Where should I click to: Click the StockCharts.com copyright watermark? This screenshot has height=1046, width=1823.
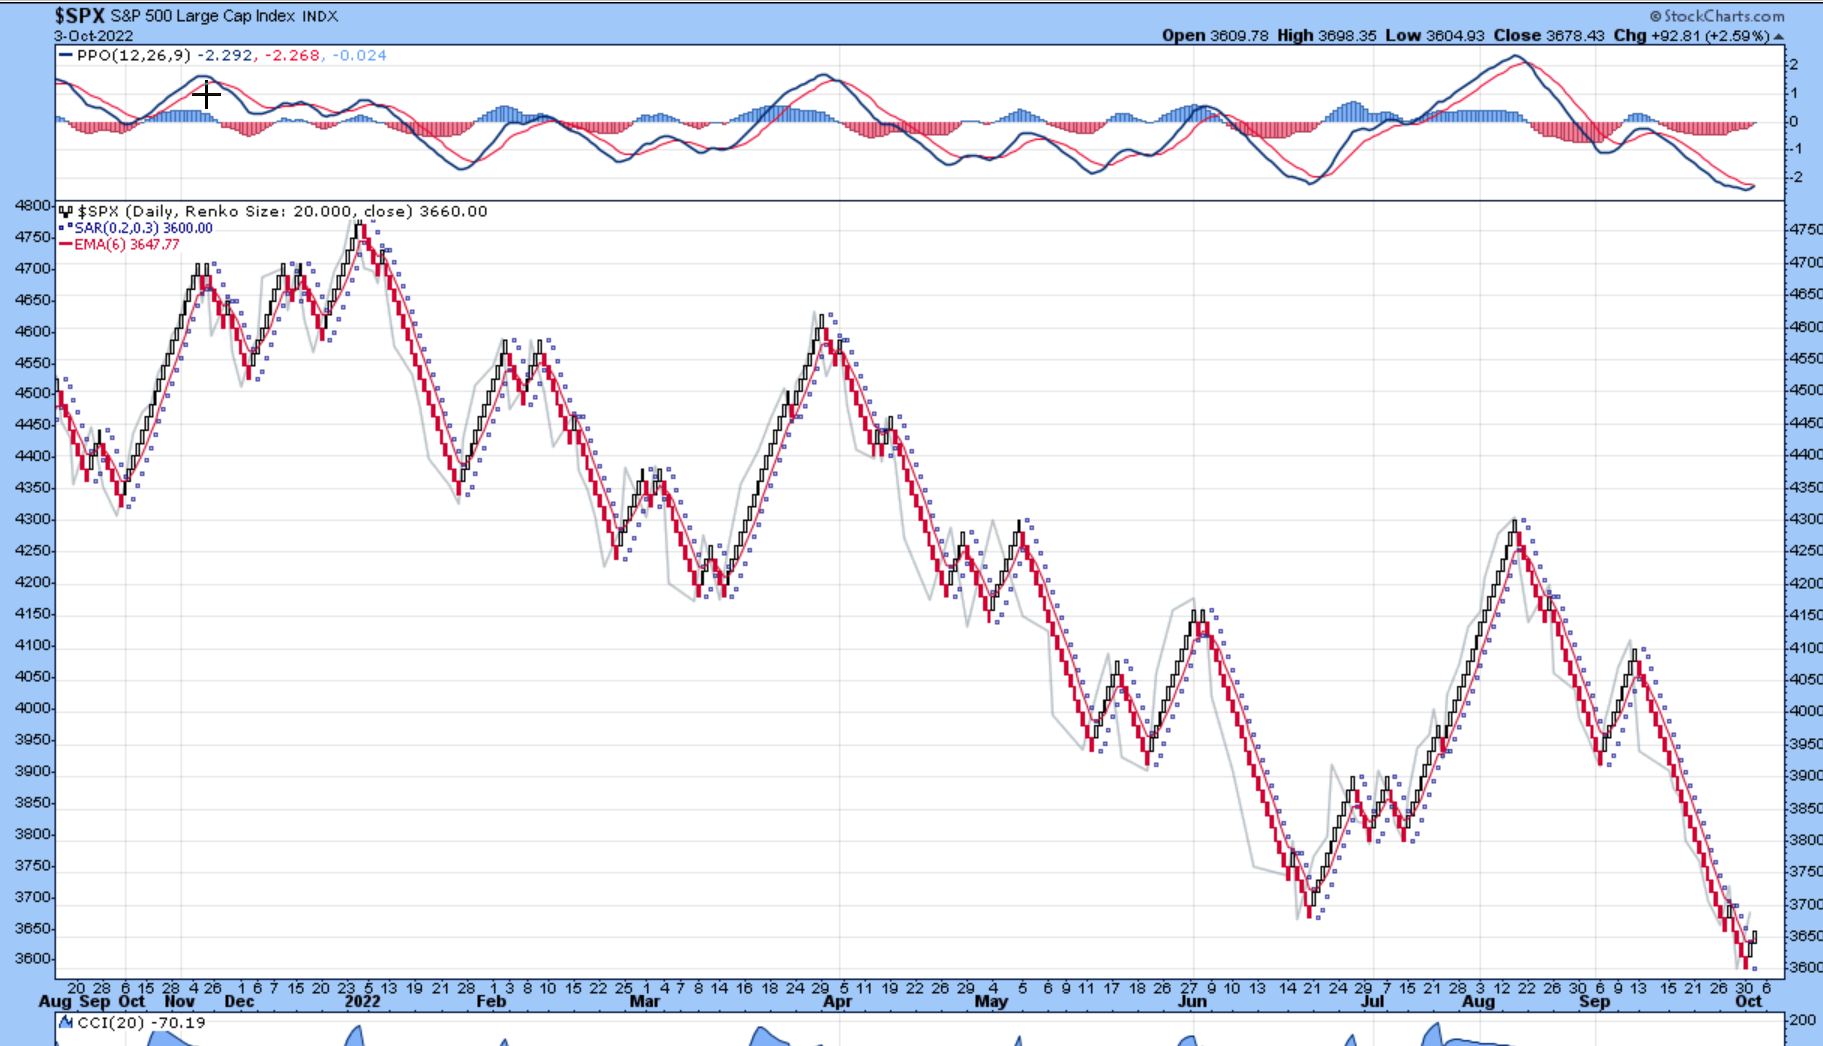pos(1716,16)
